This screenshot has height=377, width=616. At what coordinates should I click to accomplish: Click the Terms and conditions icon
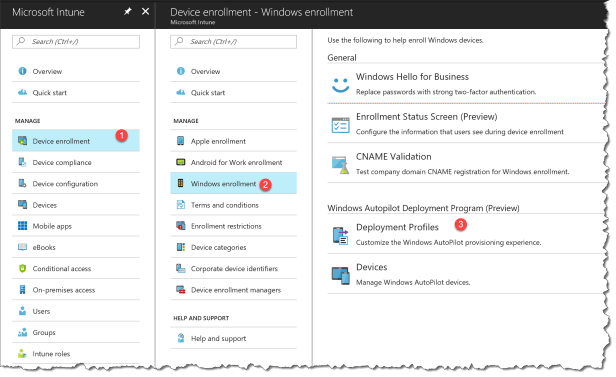(181, 205)
